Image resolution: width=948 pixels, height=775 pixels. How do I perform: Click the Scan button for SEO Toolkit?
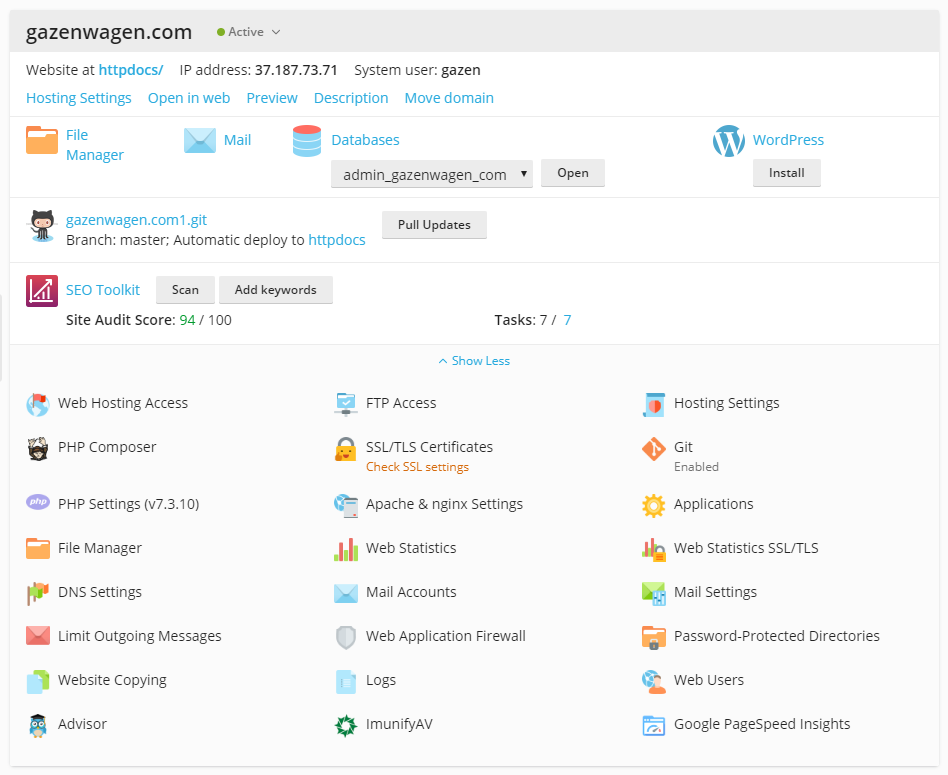click(185, 290)
